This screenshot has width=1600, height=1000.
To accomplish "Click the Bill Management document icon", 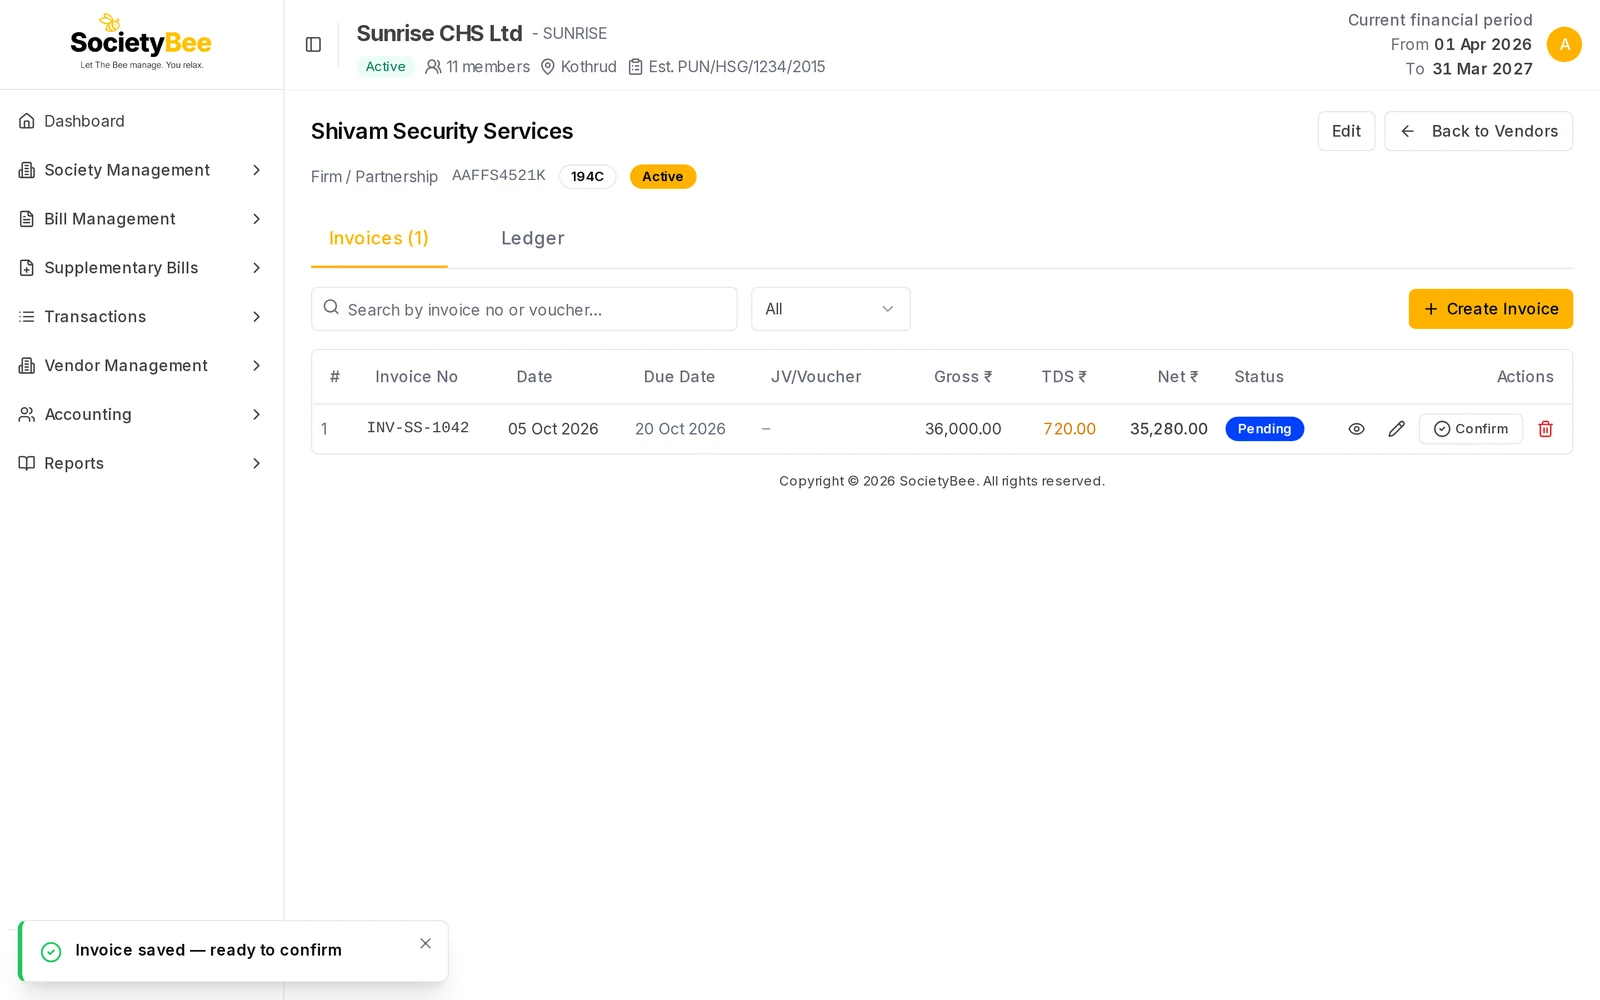I will click(27, 219).
